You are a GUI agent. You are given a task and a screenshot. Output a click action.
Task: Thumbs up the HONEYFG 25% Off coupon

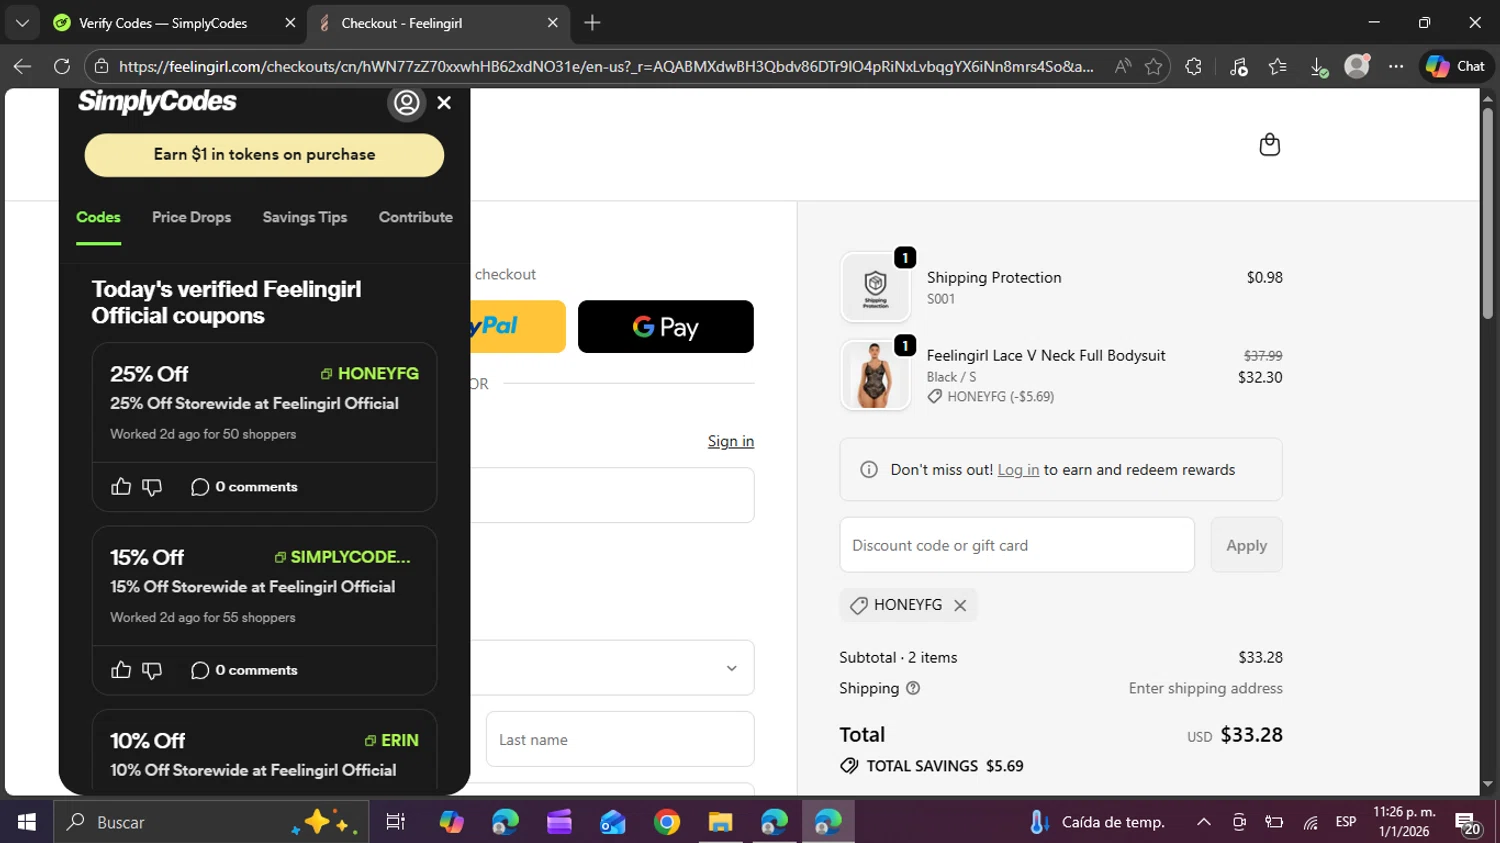coord(121,487)
